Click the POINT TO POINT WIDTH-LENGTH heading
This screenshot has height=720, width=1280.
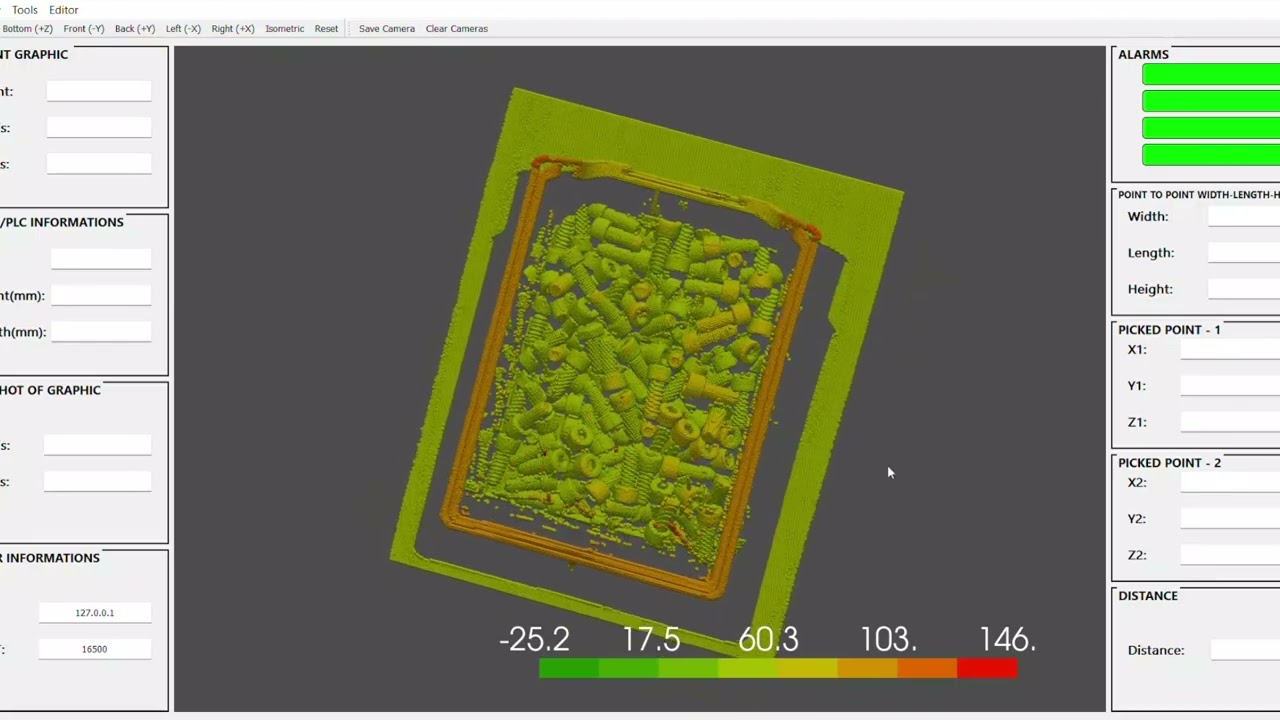coord(1199,194)
